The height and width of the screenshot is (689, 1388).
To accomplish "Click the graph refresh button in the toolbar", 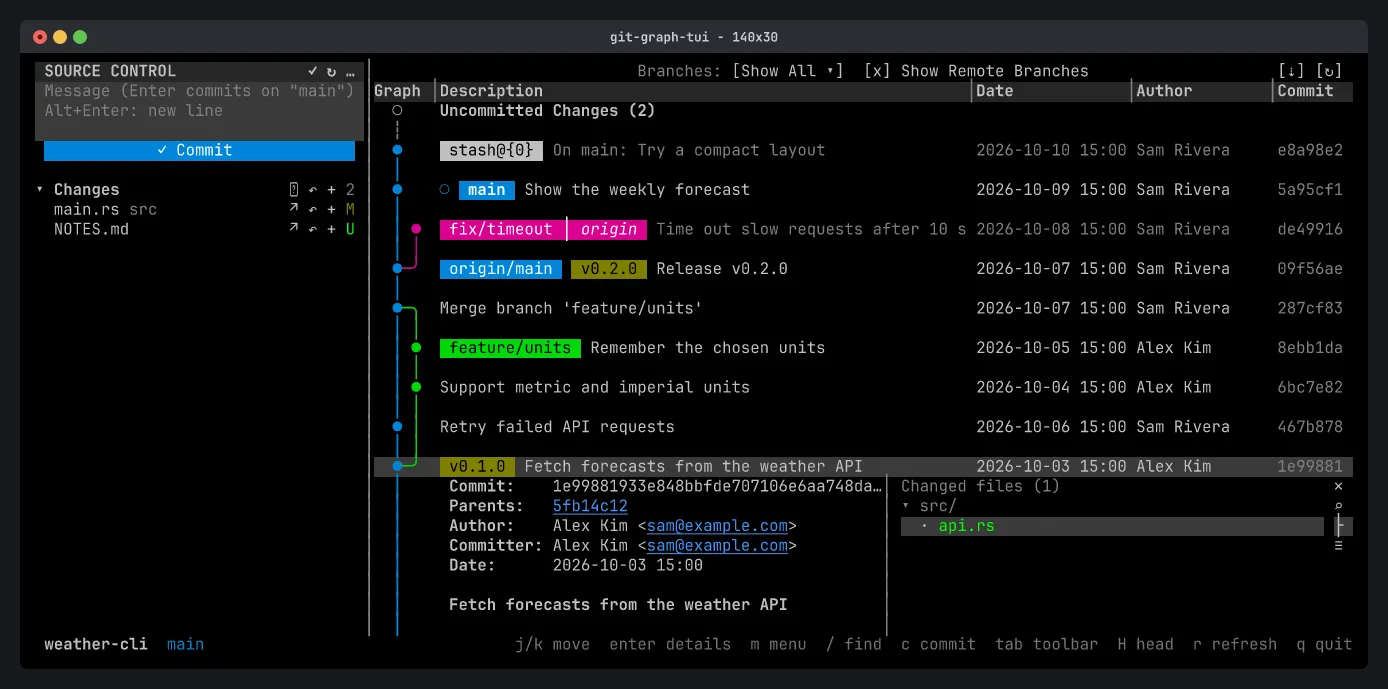I will pyautogui.click(x=1329, y=71).
